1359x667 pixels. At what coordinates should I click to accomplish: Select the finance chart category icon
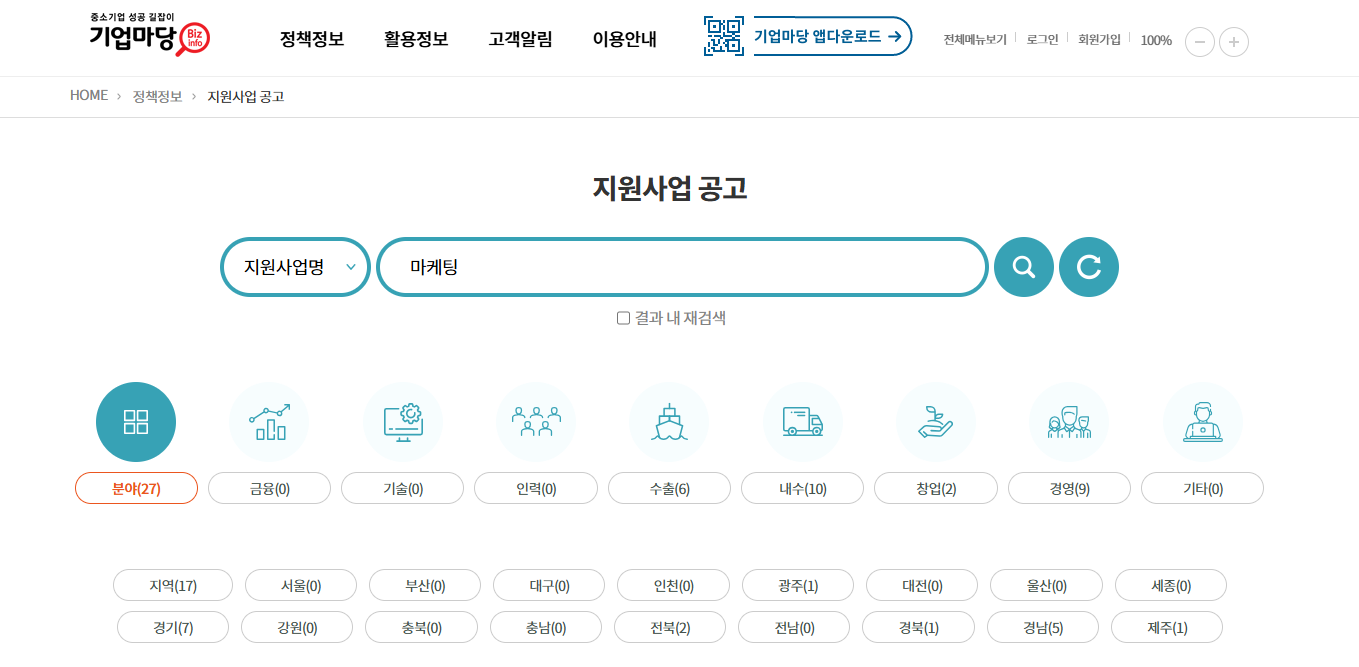(x=269, y=422)
